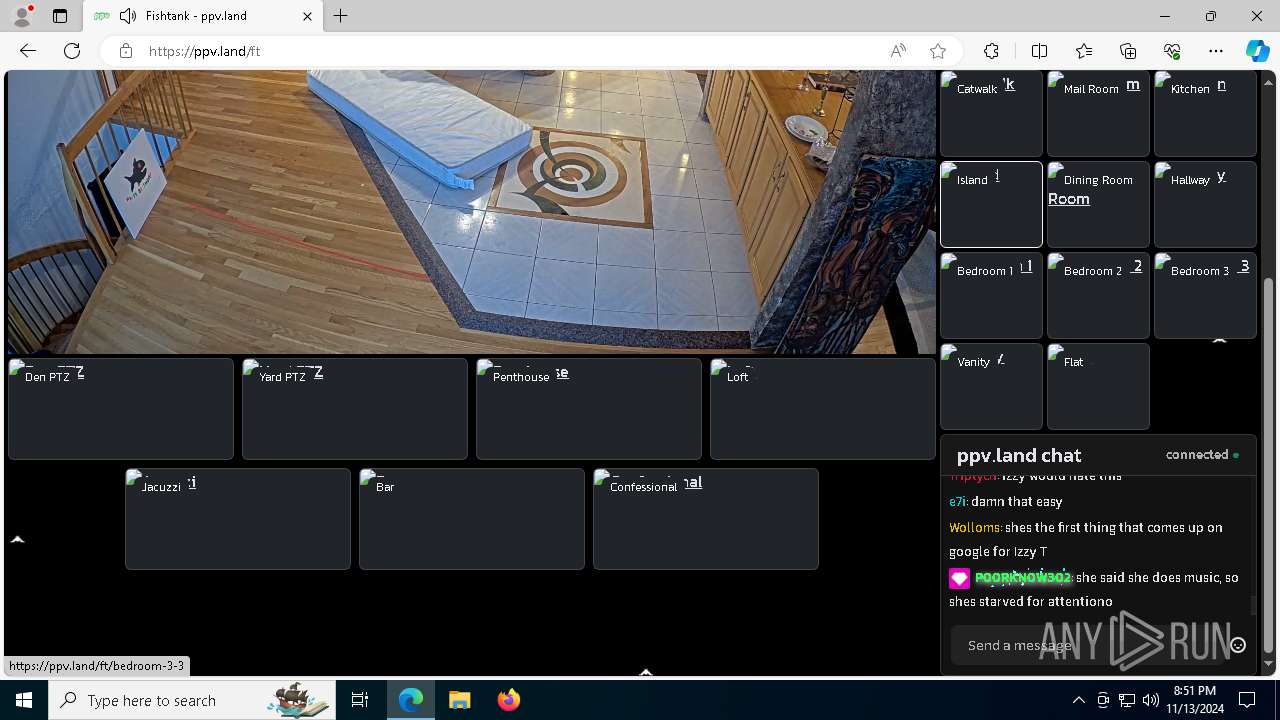View the Jacuzzi camera

[238, 519]
